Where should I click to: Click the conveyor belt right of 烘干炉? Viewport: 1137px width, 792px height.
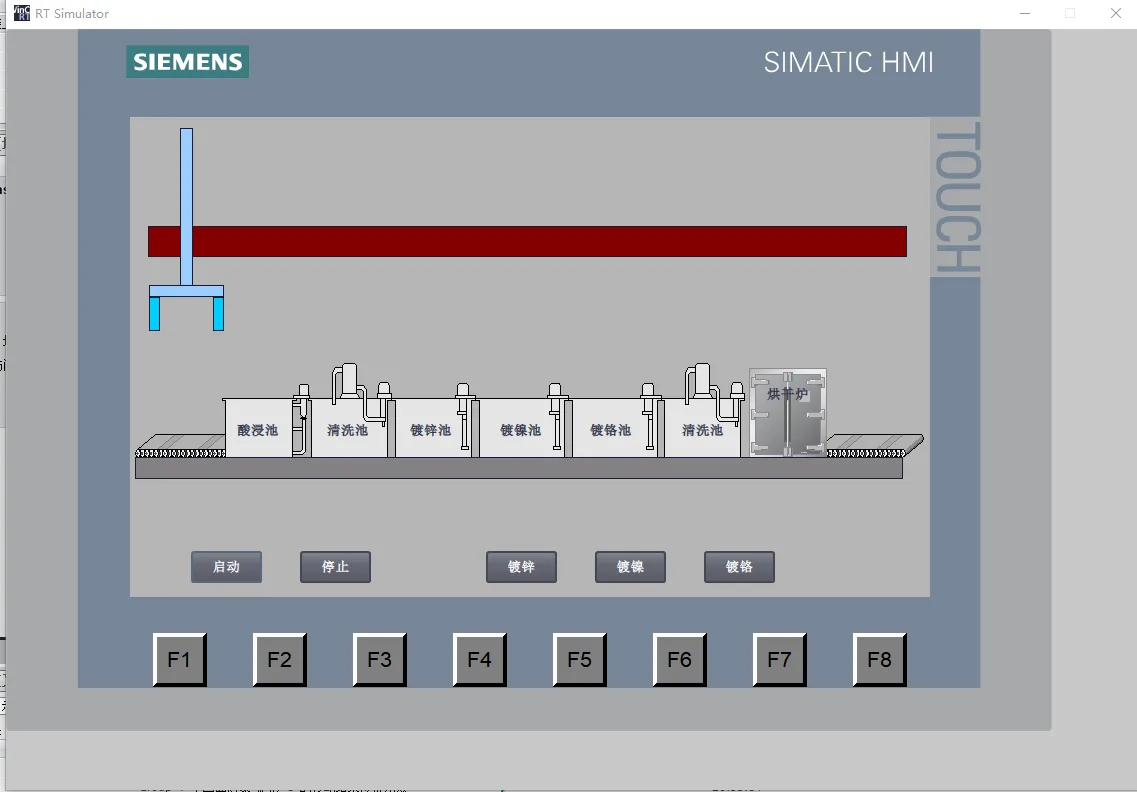[x=875, y=446]
